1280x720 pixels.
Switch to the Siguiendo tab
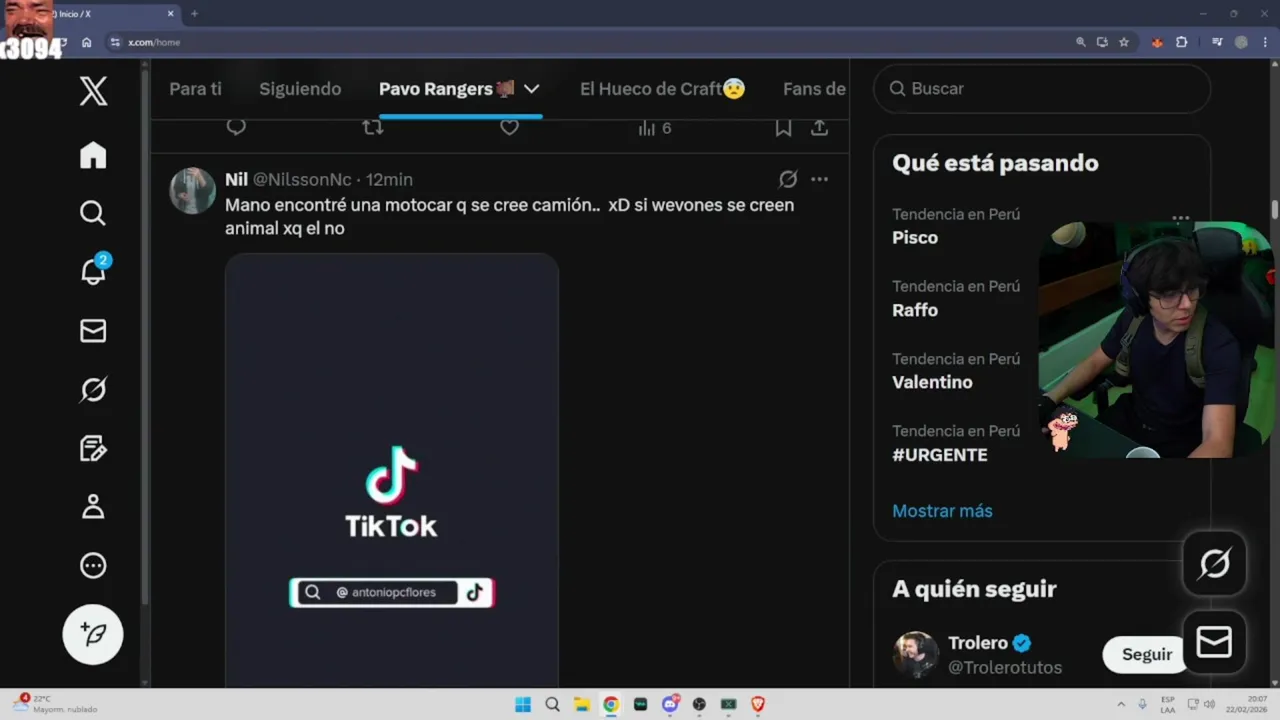coord(300,88)
